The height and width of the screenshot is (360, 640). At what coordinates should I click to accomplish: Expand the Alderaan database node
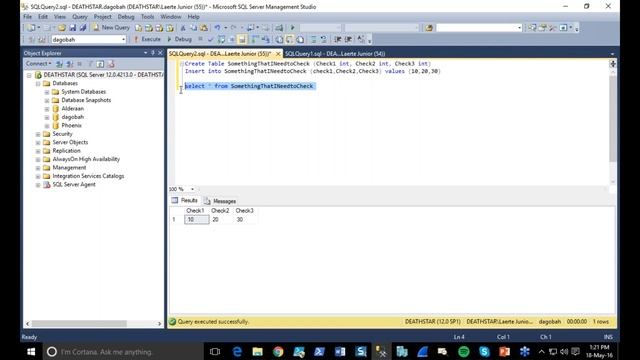(x=47, y=109)
